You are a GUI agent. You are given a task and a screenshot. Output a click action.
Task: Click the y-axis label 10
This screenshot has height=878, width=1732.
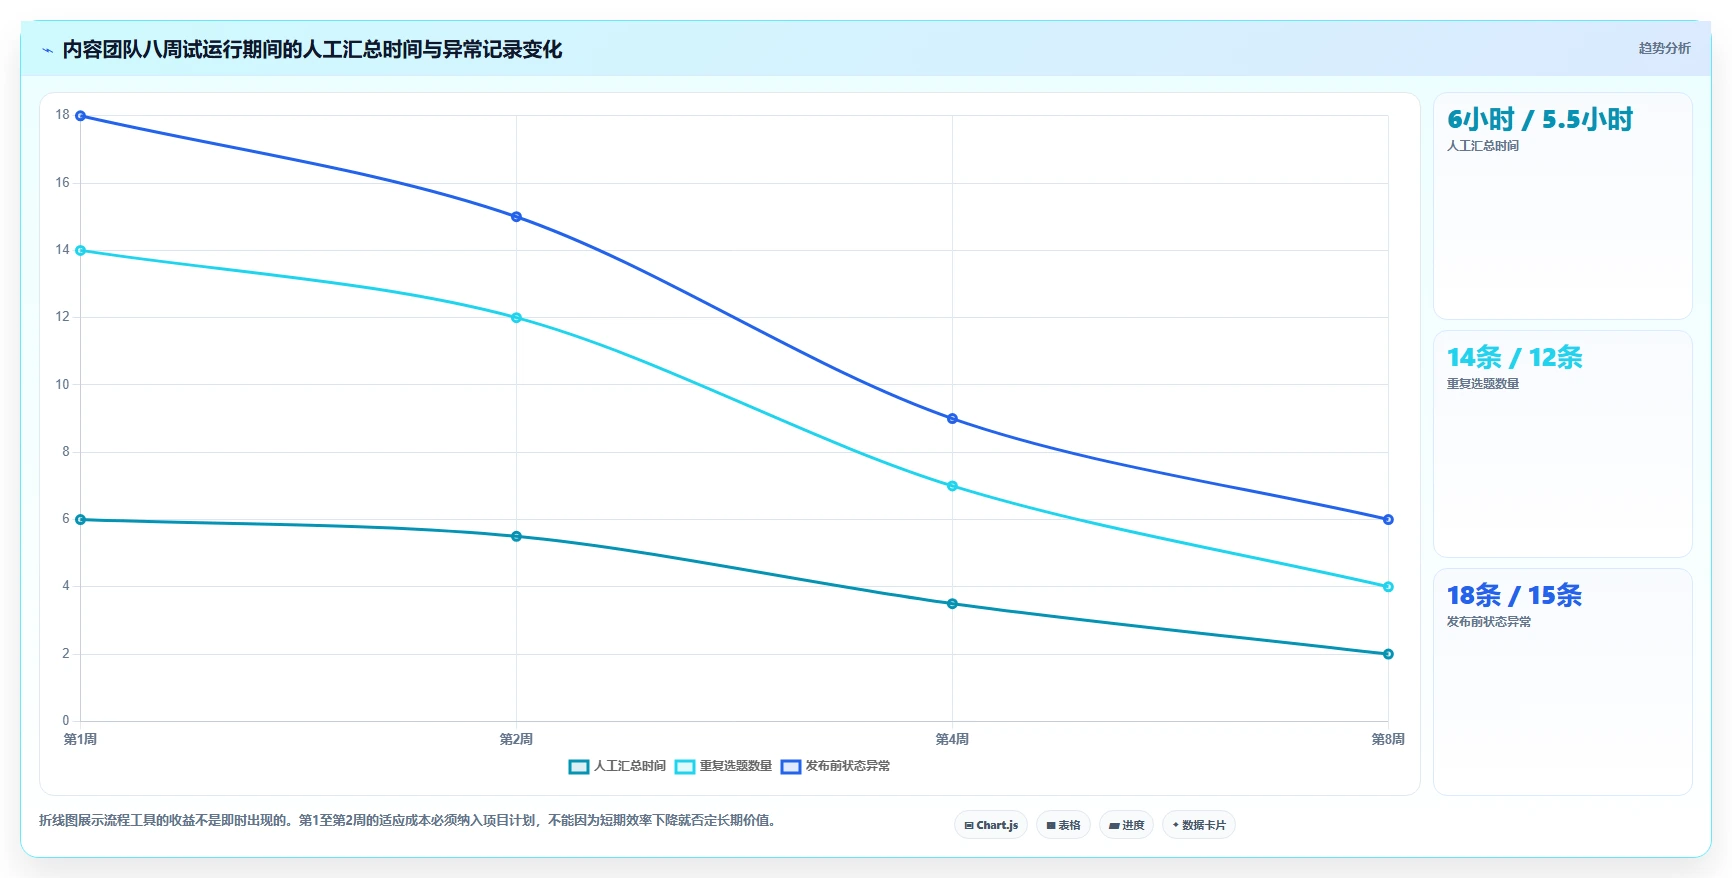tap(63, 385)
